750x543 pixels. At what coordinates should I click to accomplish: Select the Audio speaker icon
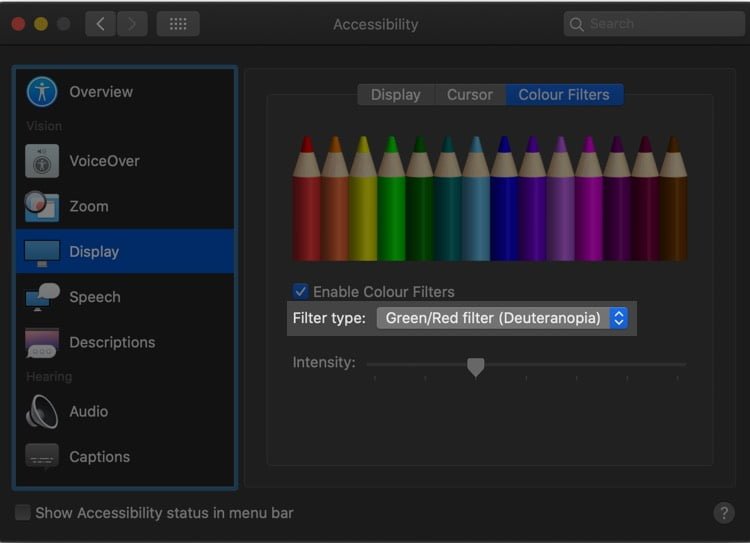tap(42, 411)
